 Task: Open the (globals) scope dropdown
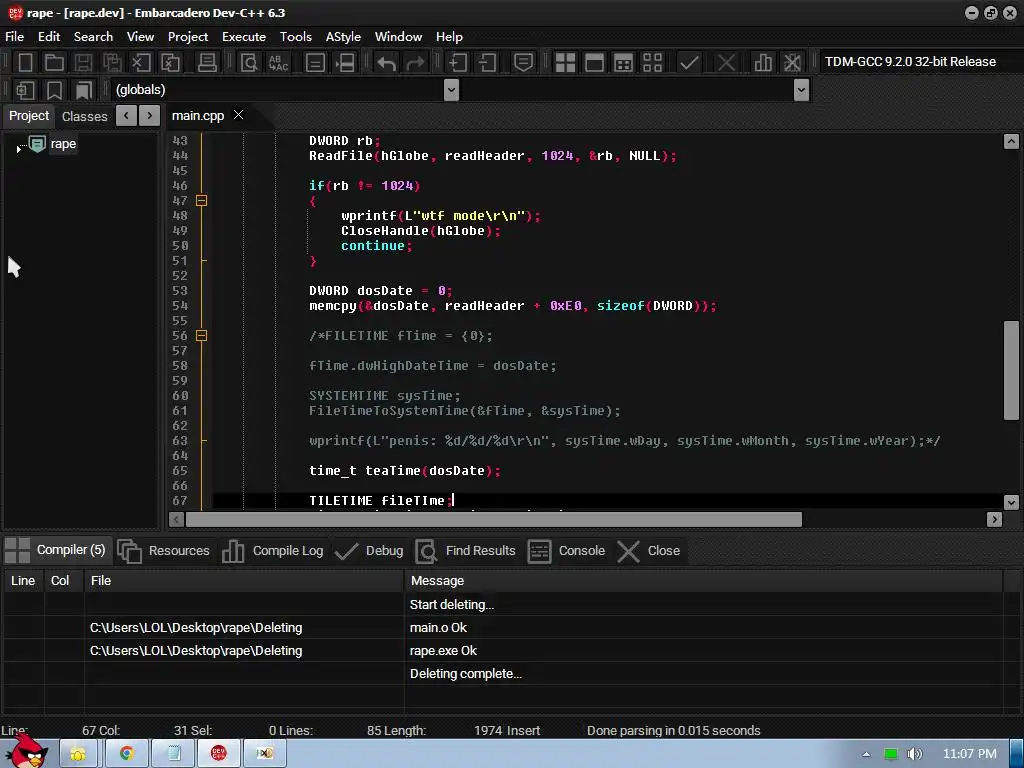(x=451, y=89)
